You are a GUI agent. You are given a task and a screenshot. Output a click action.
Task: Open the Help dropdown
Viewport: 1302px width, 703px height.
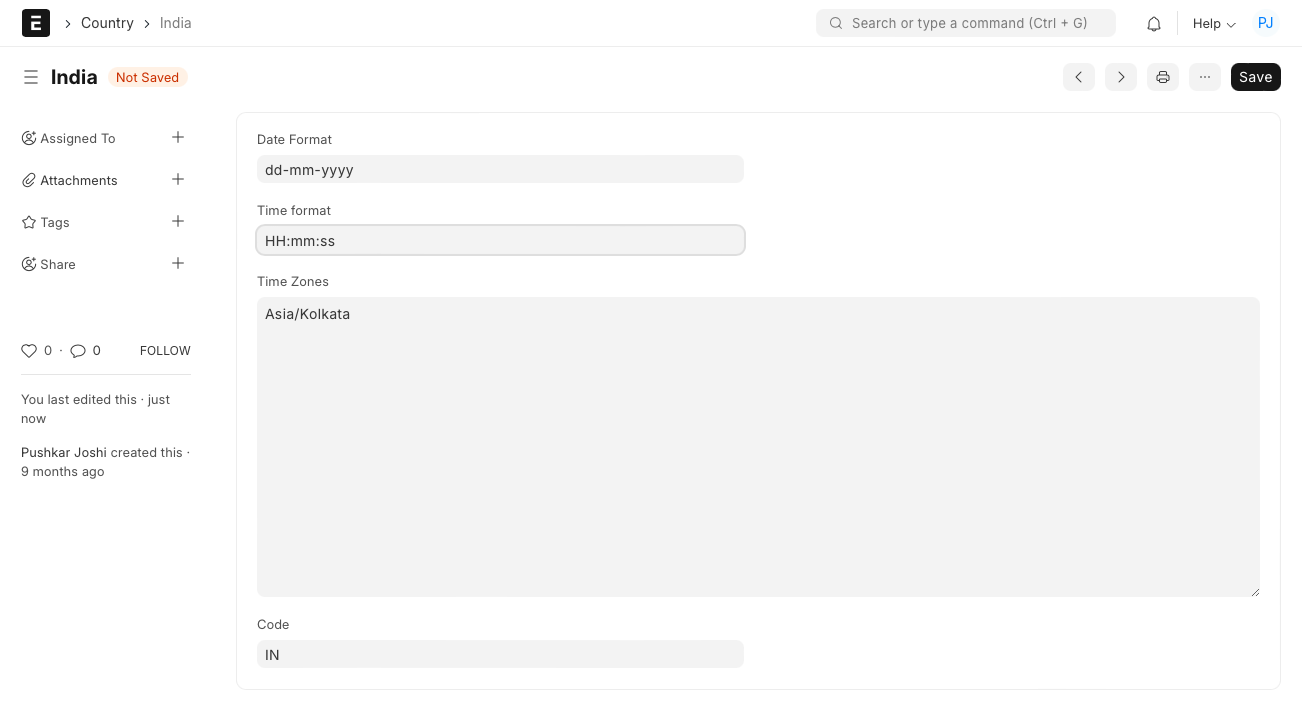1212,23
